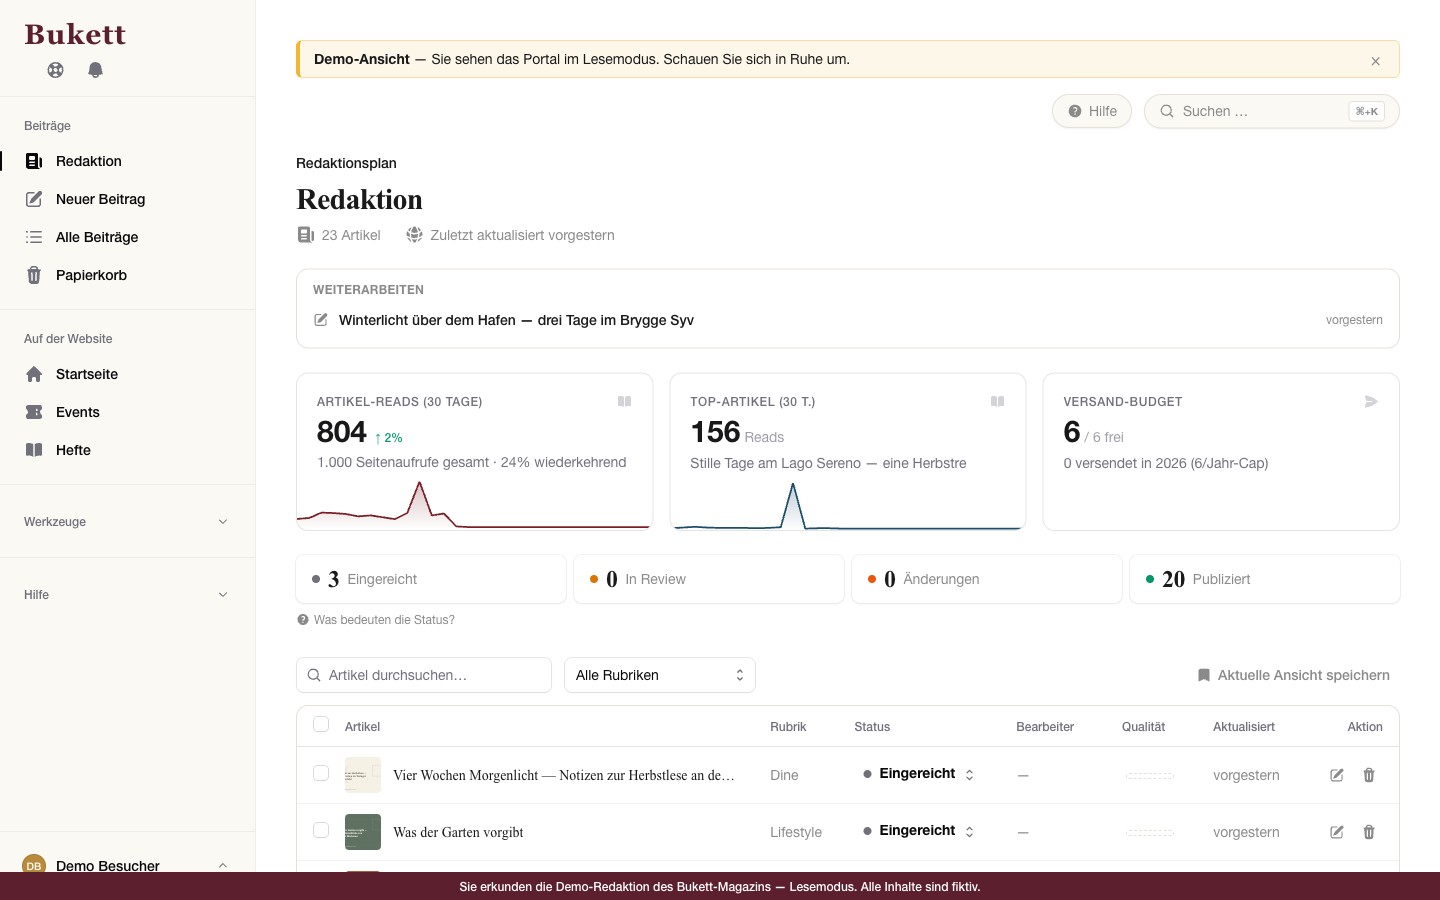The width and height of the screenshot is (1440, 900).
Task: Click Aktuelle Ansicht speichern
Action: pyautogui.click(x=1293, y=675)
